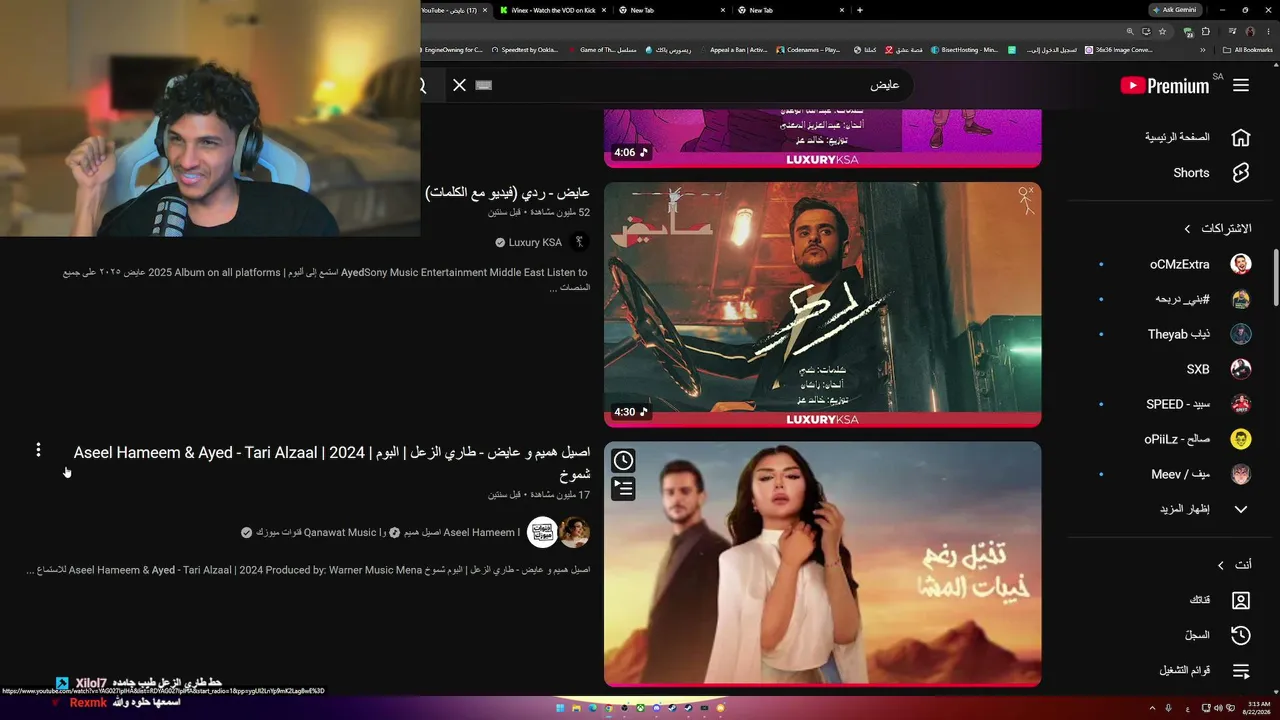
Task: Switch to the iVinex Kick VOD tab
Action: coord(553,10)
